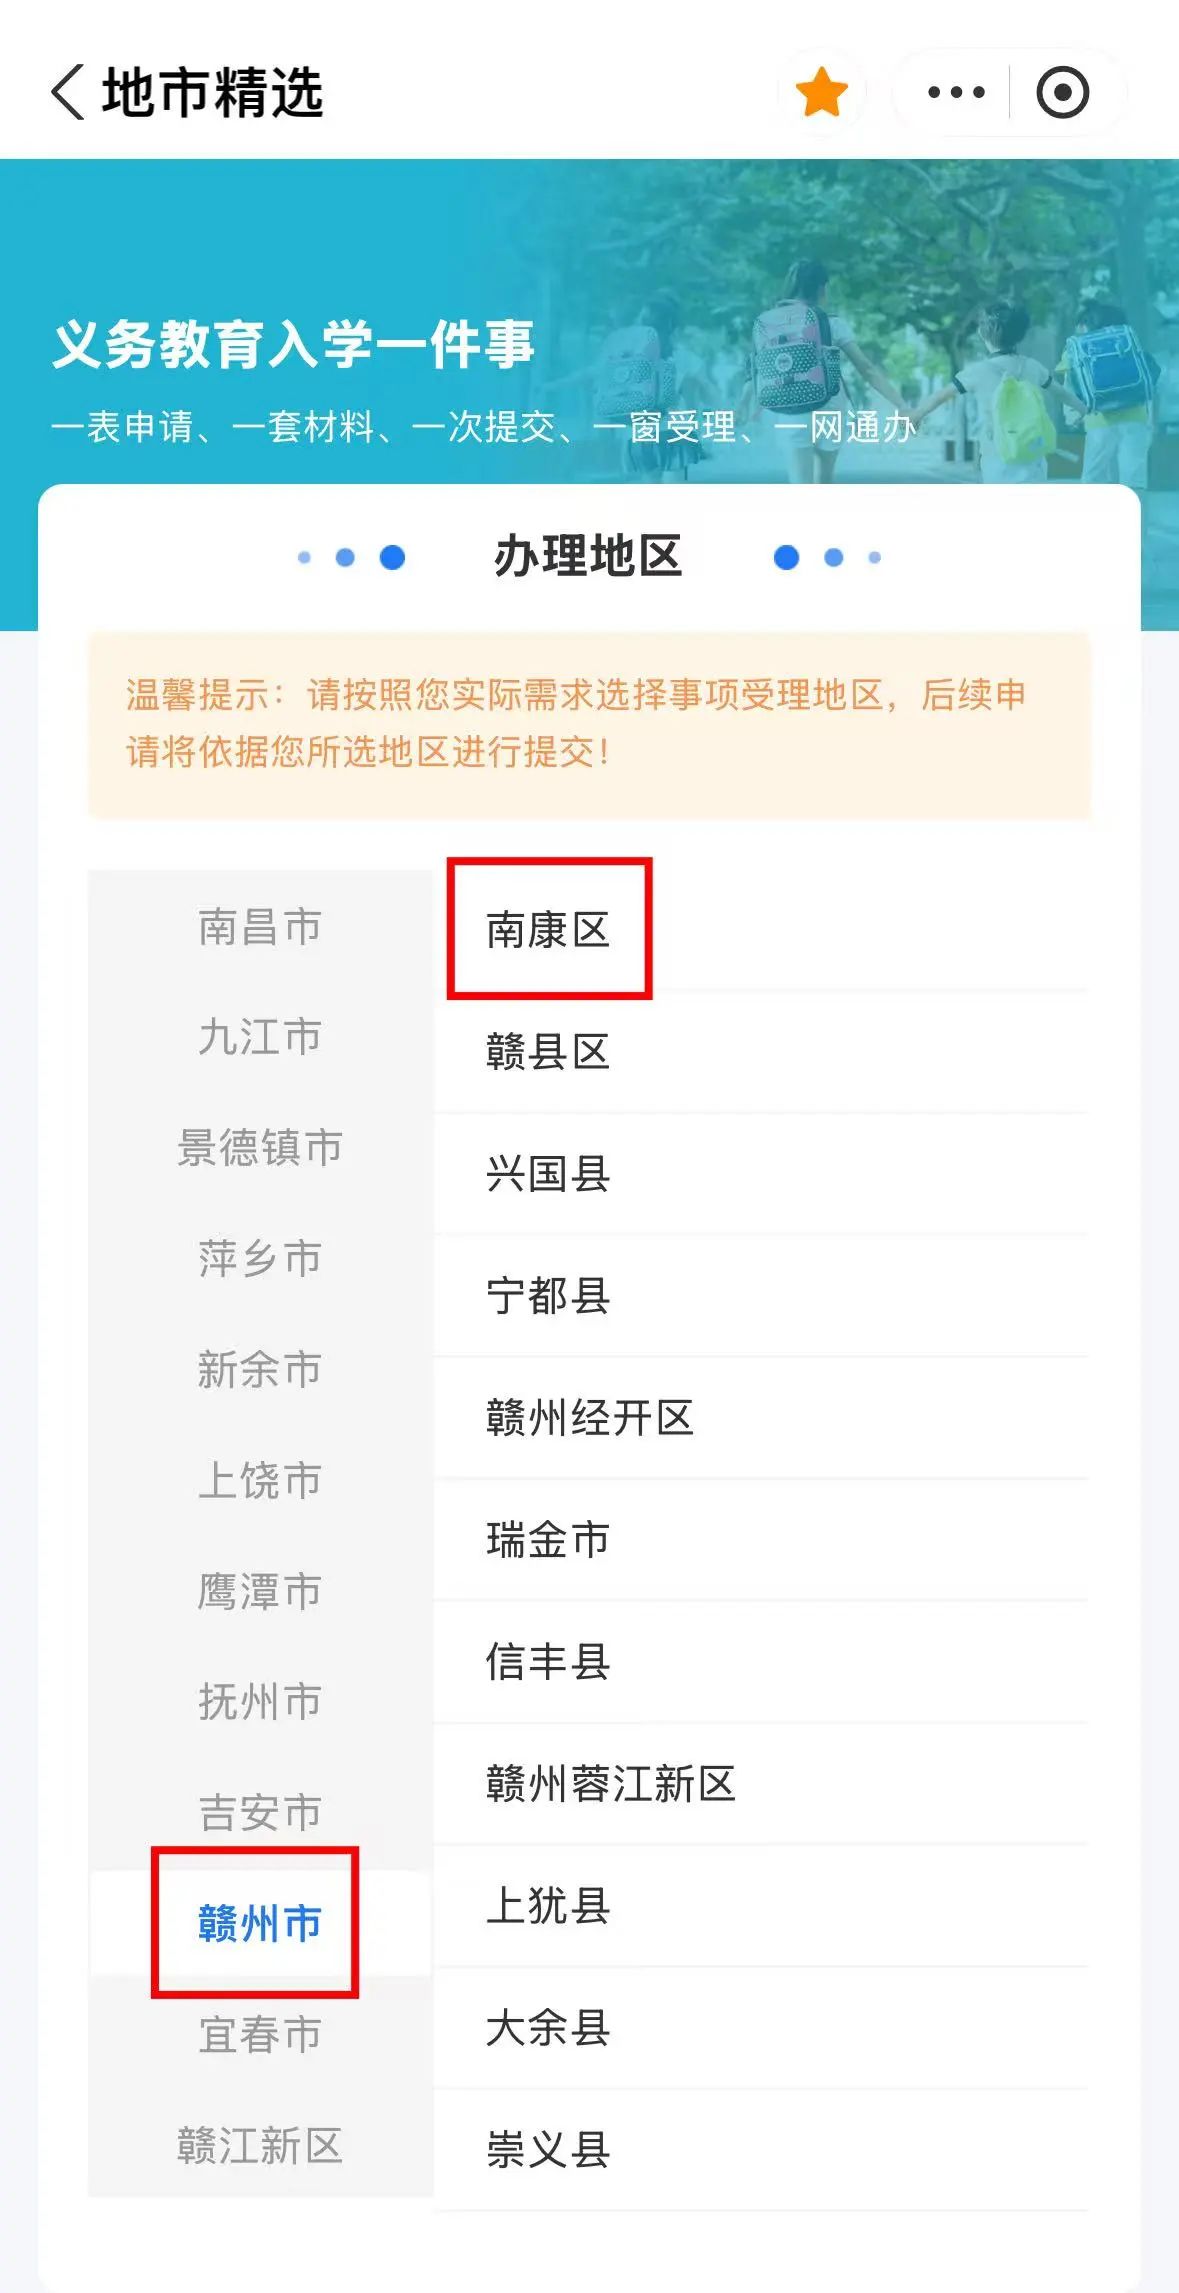Choose 崇义县 from the list
This screenshot has height=2293, width=1179.
(x=548, y=2150)
